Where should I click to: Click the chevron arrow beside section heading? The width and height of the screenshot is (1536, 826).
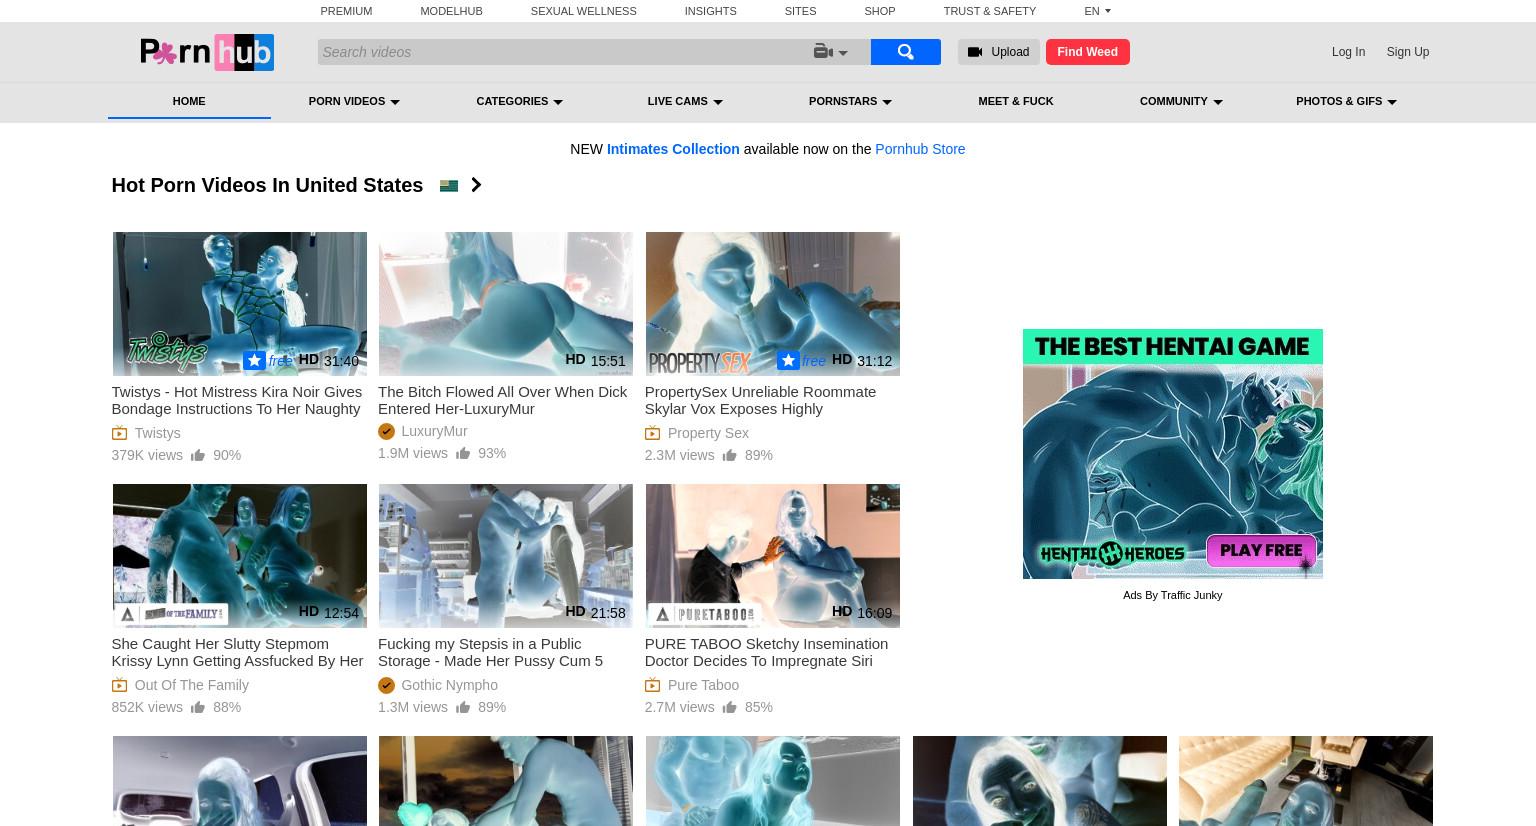pos(476,185)
